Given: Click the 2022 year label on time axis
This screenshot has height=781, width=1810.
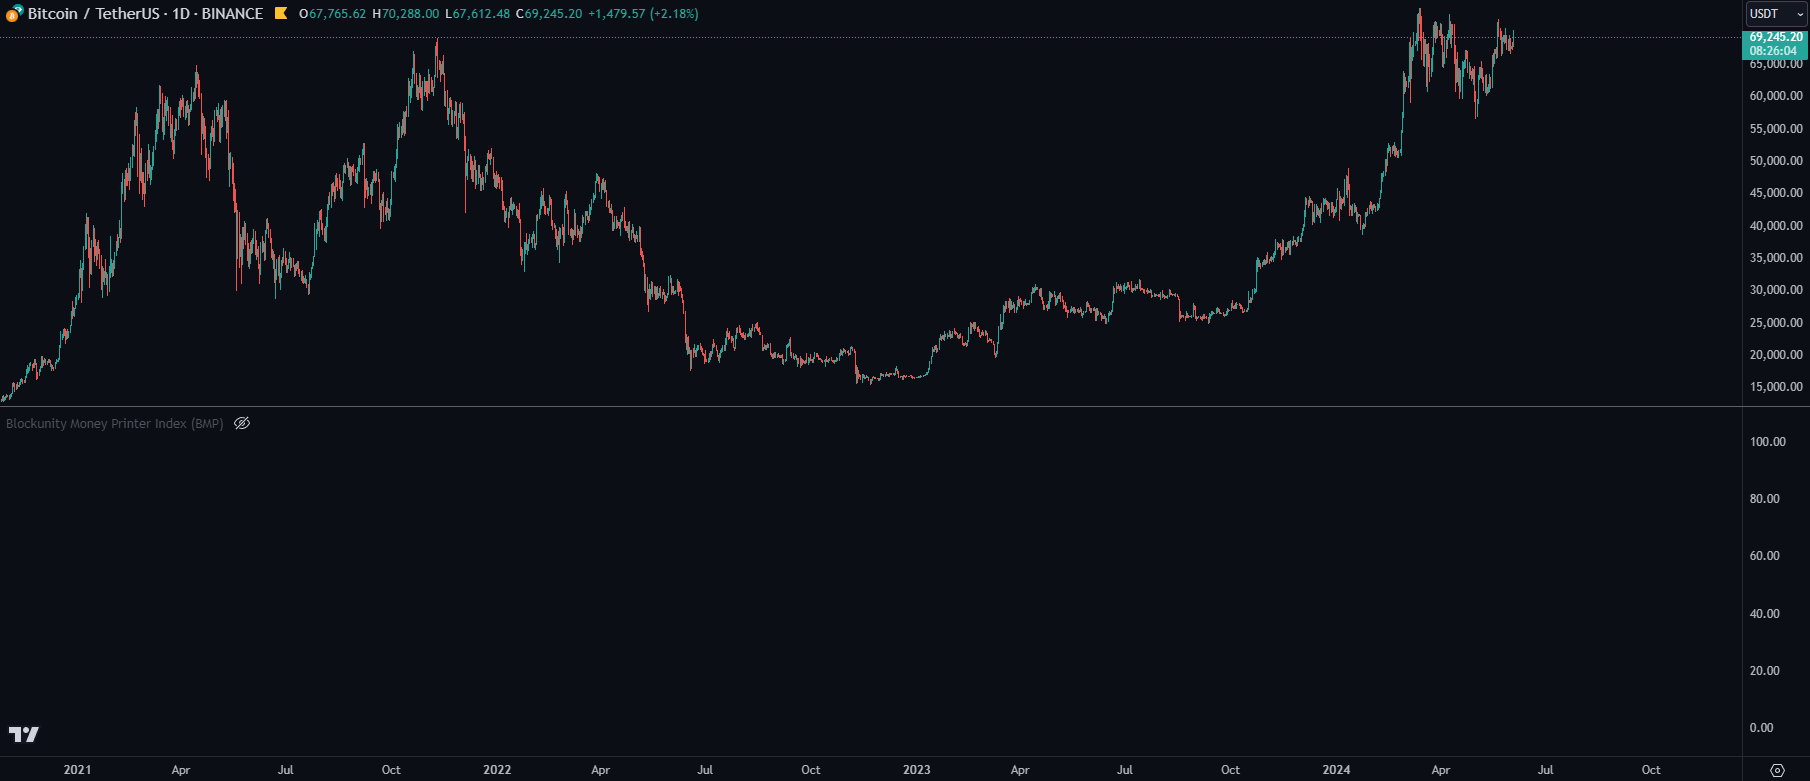Looking at the screenshot, I should [497, 770].
